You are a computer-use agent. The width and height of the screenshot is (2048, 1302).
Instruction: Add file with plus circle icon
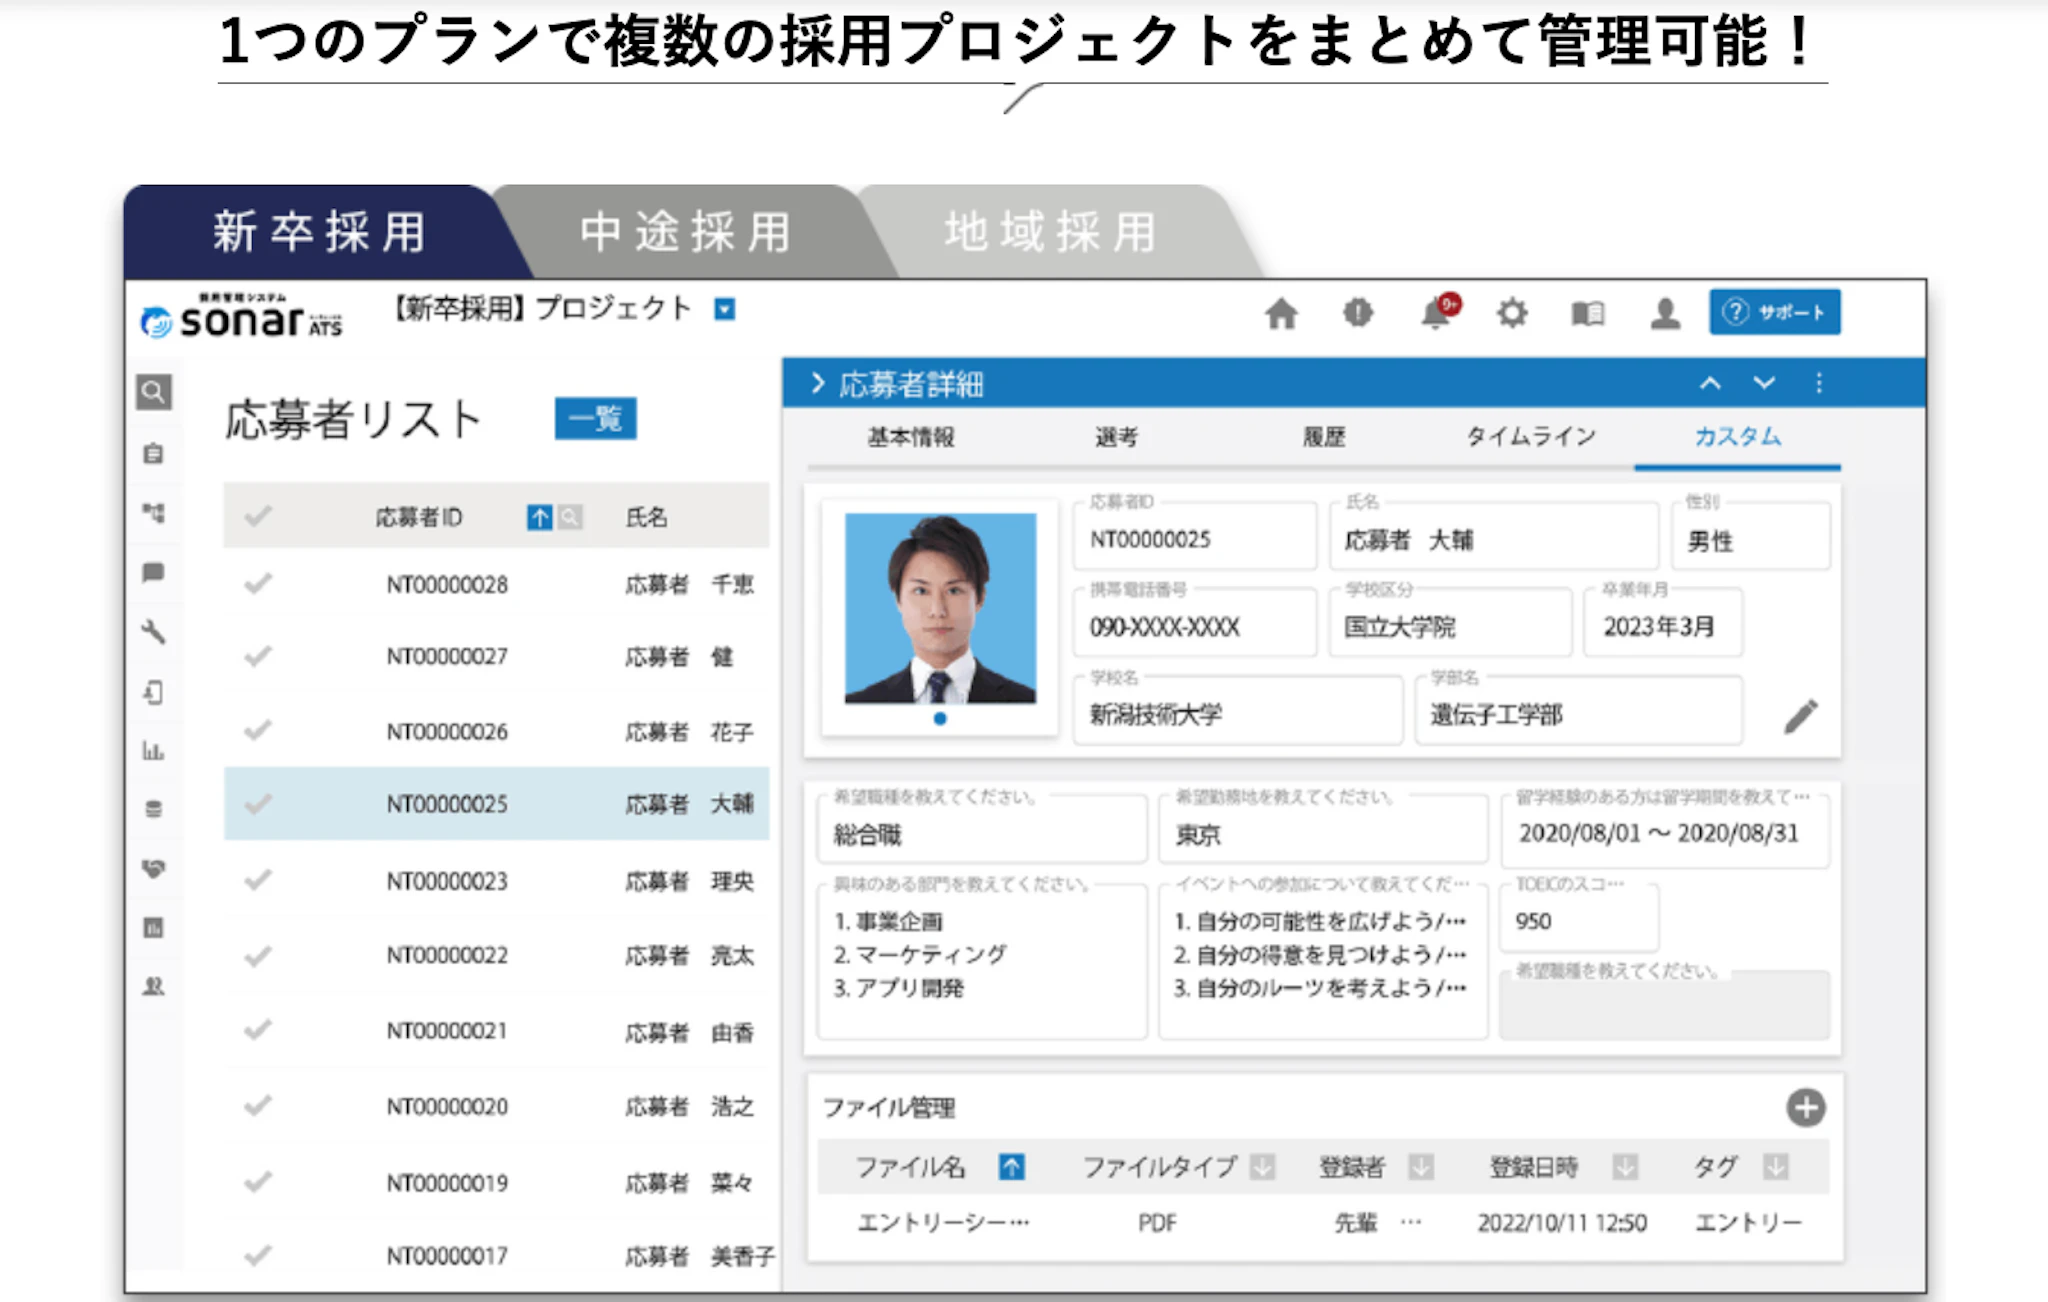[x=1805, y=1108]
